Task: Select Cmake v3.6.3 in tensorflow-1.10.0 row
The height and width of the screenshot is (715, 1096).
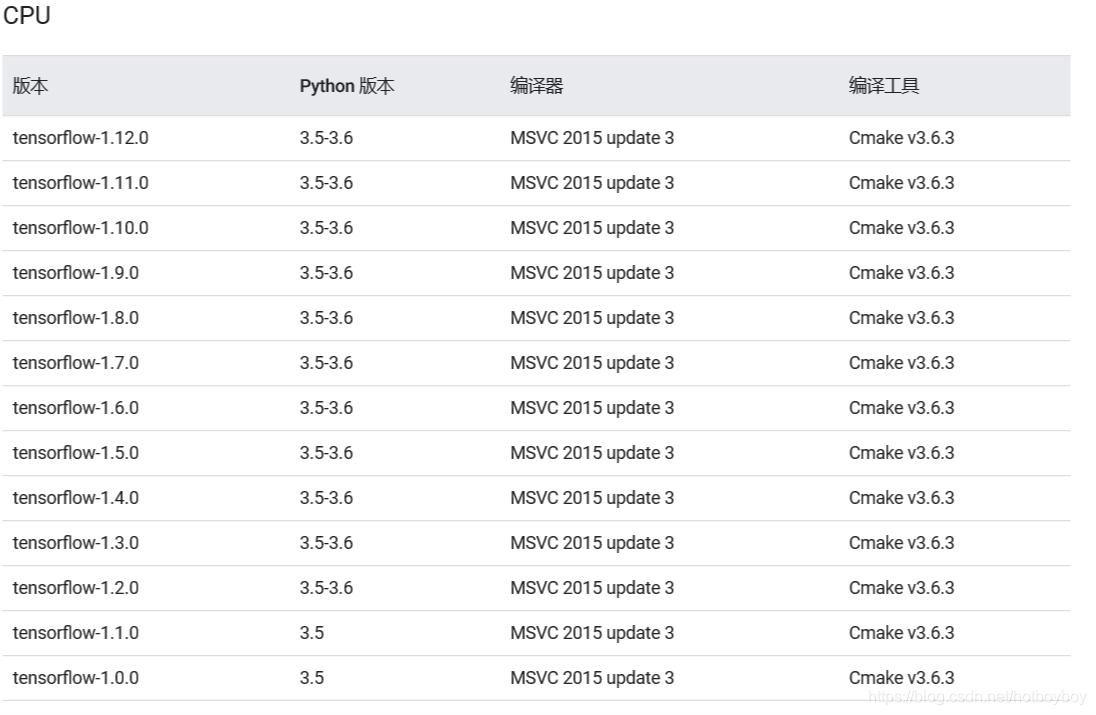Action: (902, 228)
